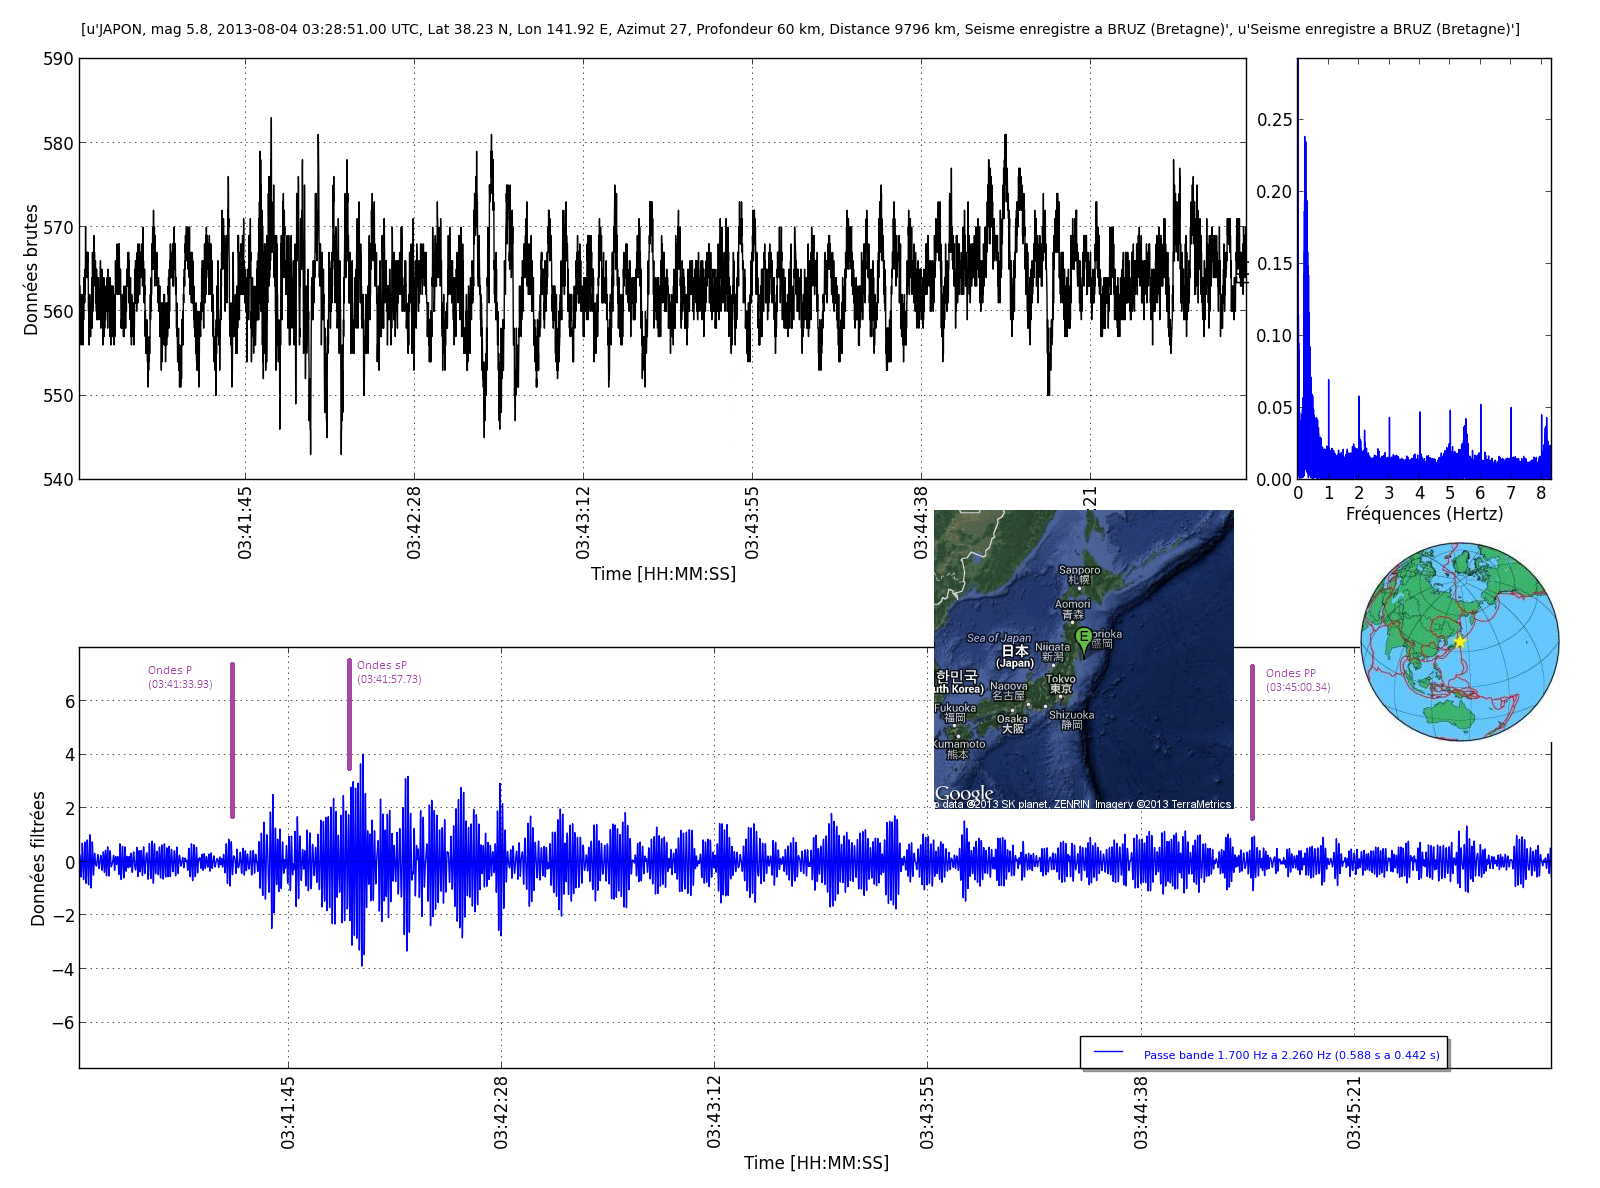The image size is (1600, 1188).
Task: Click the Osaka label on the map
Action: pos(1012,719)
